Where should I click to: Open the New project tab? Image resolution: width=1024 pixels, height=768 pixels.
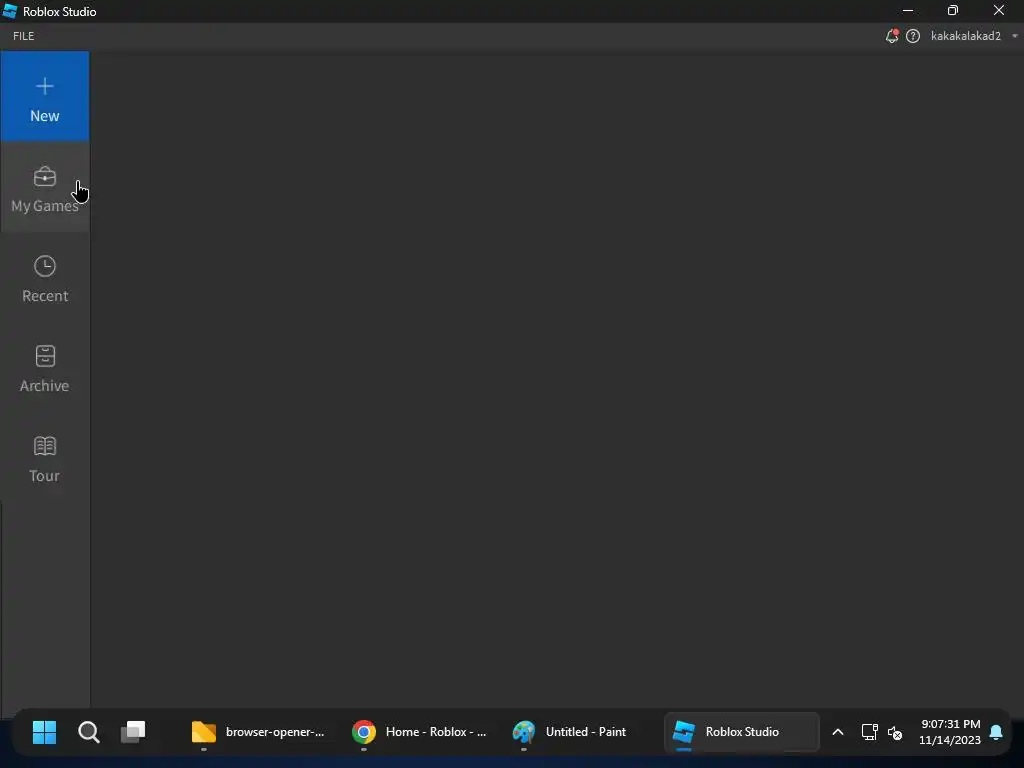pyautogui.click(x=44, y=97)
